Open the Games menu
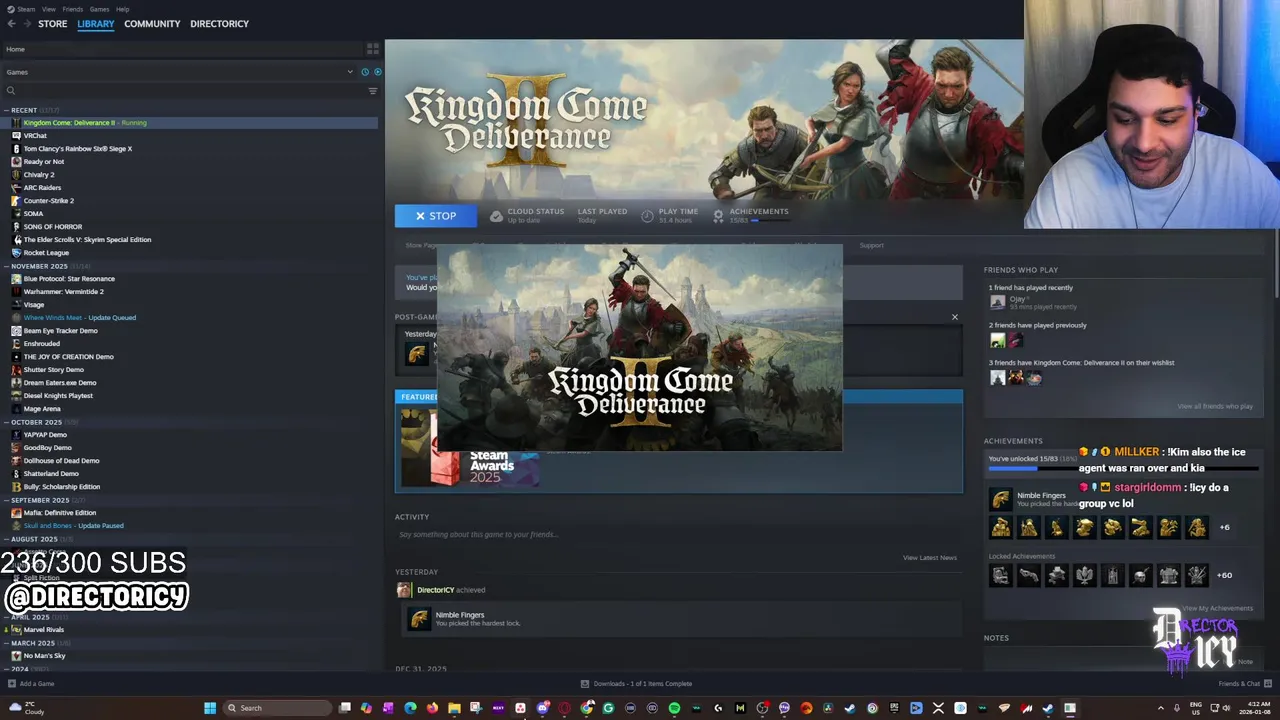Screen dimensions: 1280x720 [99, 9]
